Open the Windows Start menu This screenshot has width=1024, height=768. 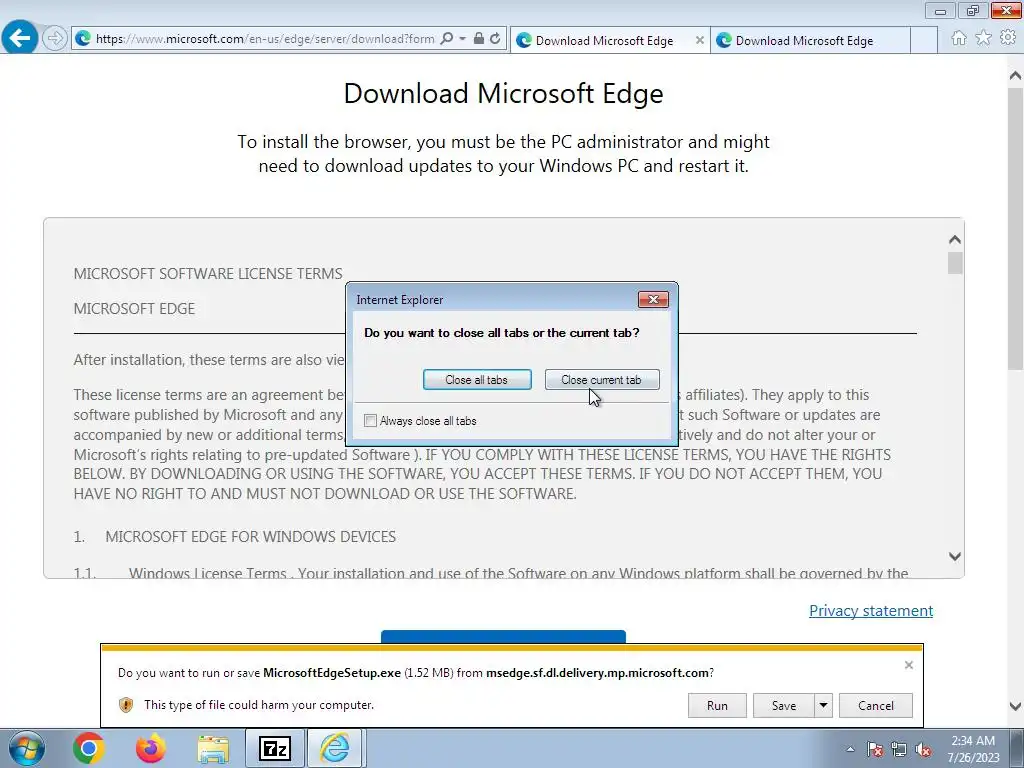(x=26, y=748)
